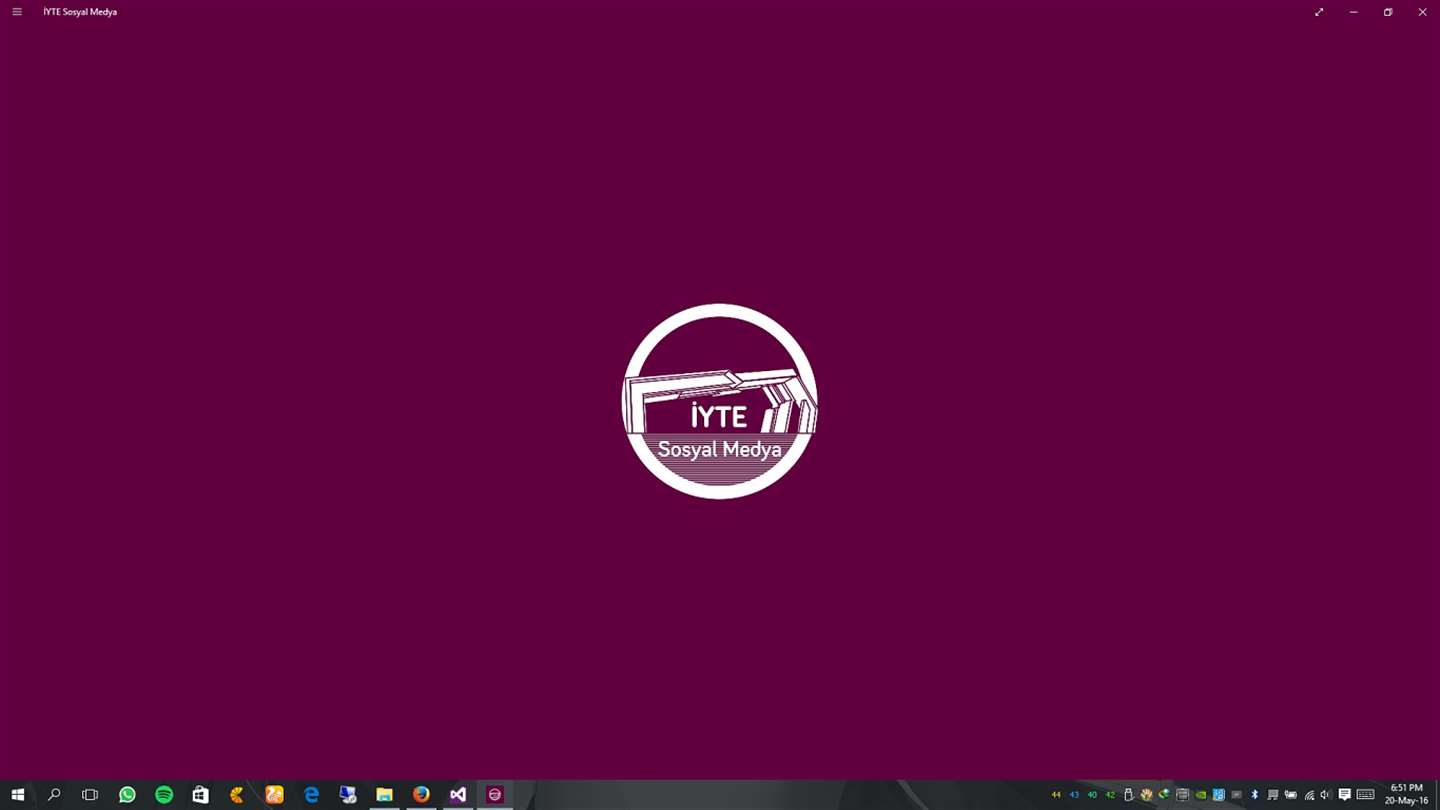This screenshot has height=810, width=1440.
Task: Minimize the İYTE Sosyal Medya window
Action: tap(1353, 12)
